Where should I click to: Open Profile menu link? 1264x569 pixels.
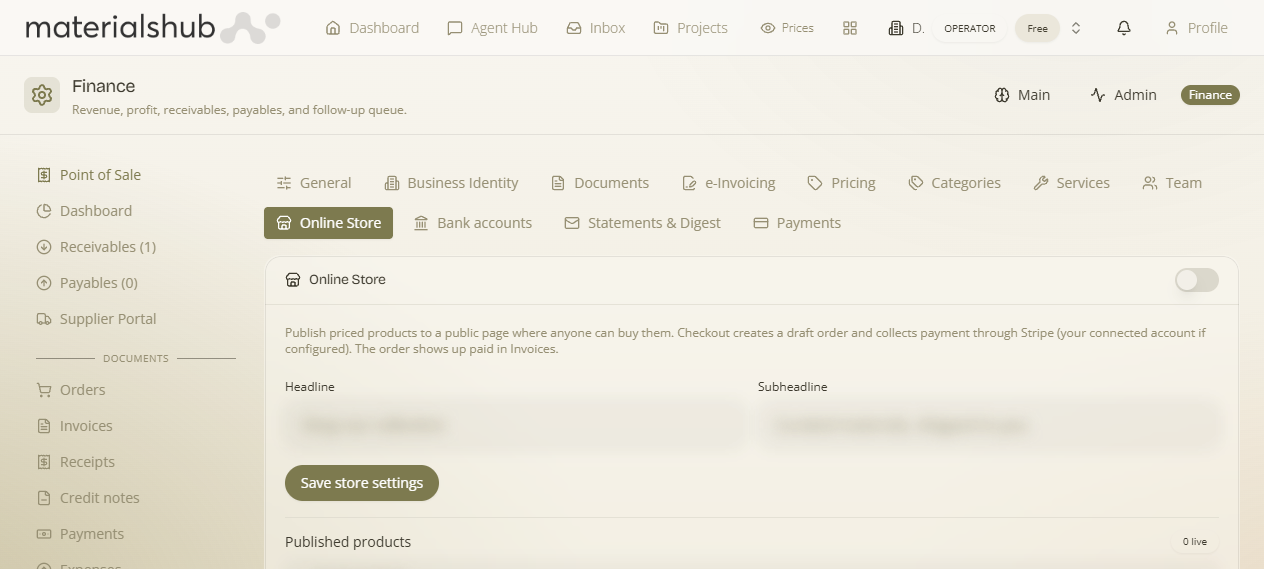click(x=1196, y=28)
